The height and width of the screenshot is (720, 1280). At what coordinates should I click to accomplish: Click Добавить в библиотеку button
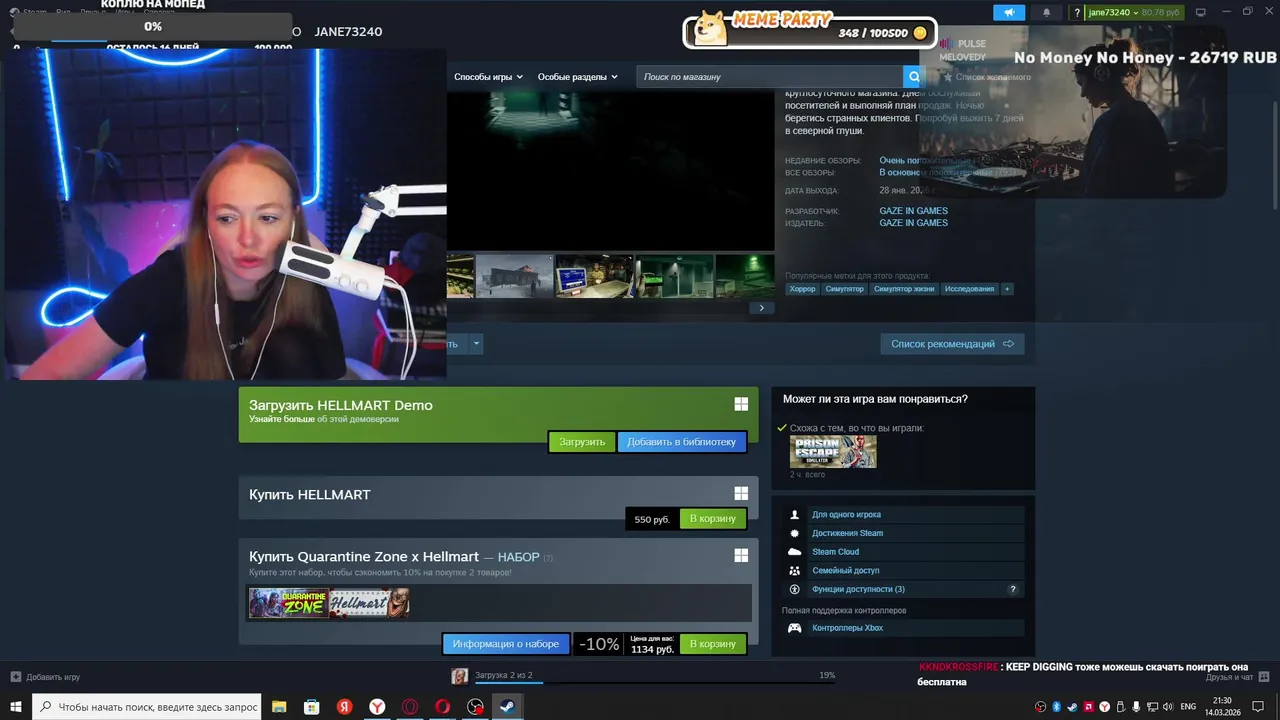tap(681, 442)
